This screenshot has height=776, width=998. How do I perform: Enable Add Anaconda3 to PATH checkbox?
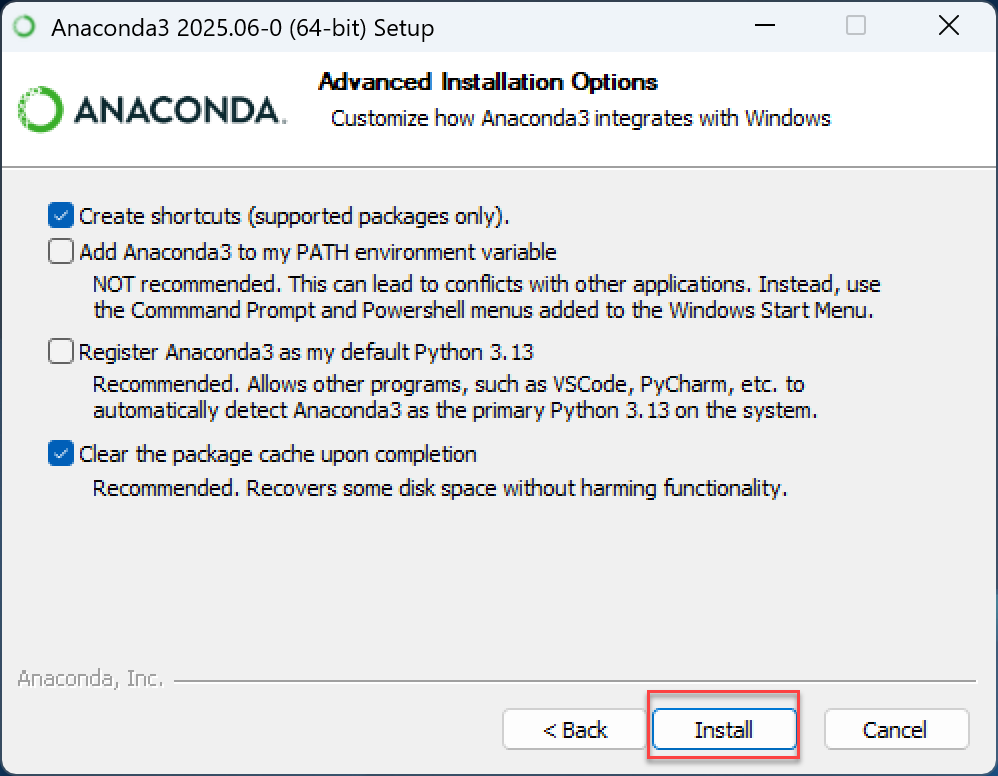click(x=60, y=251)
